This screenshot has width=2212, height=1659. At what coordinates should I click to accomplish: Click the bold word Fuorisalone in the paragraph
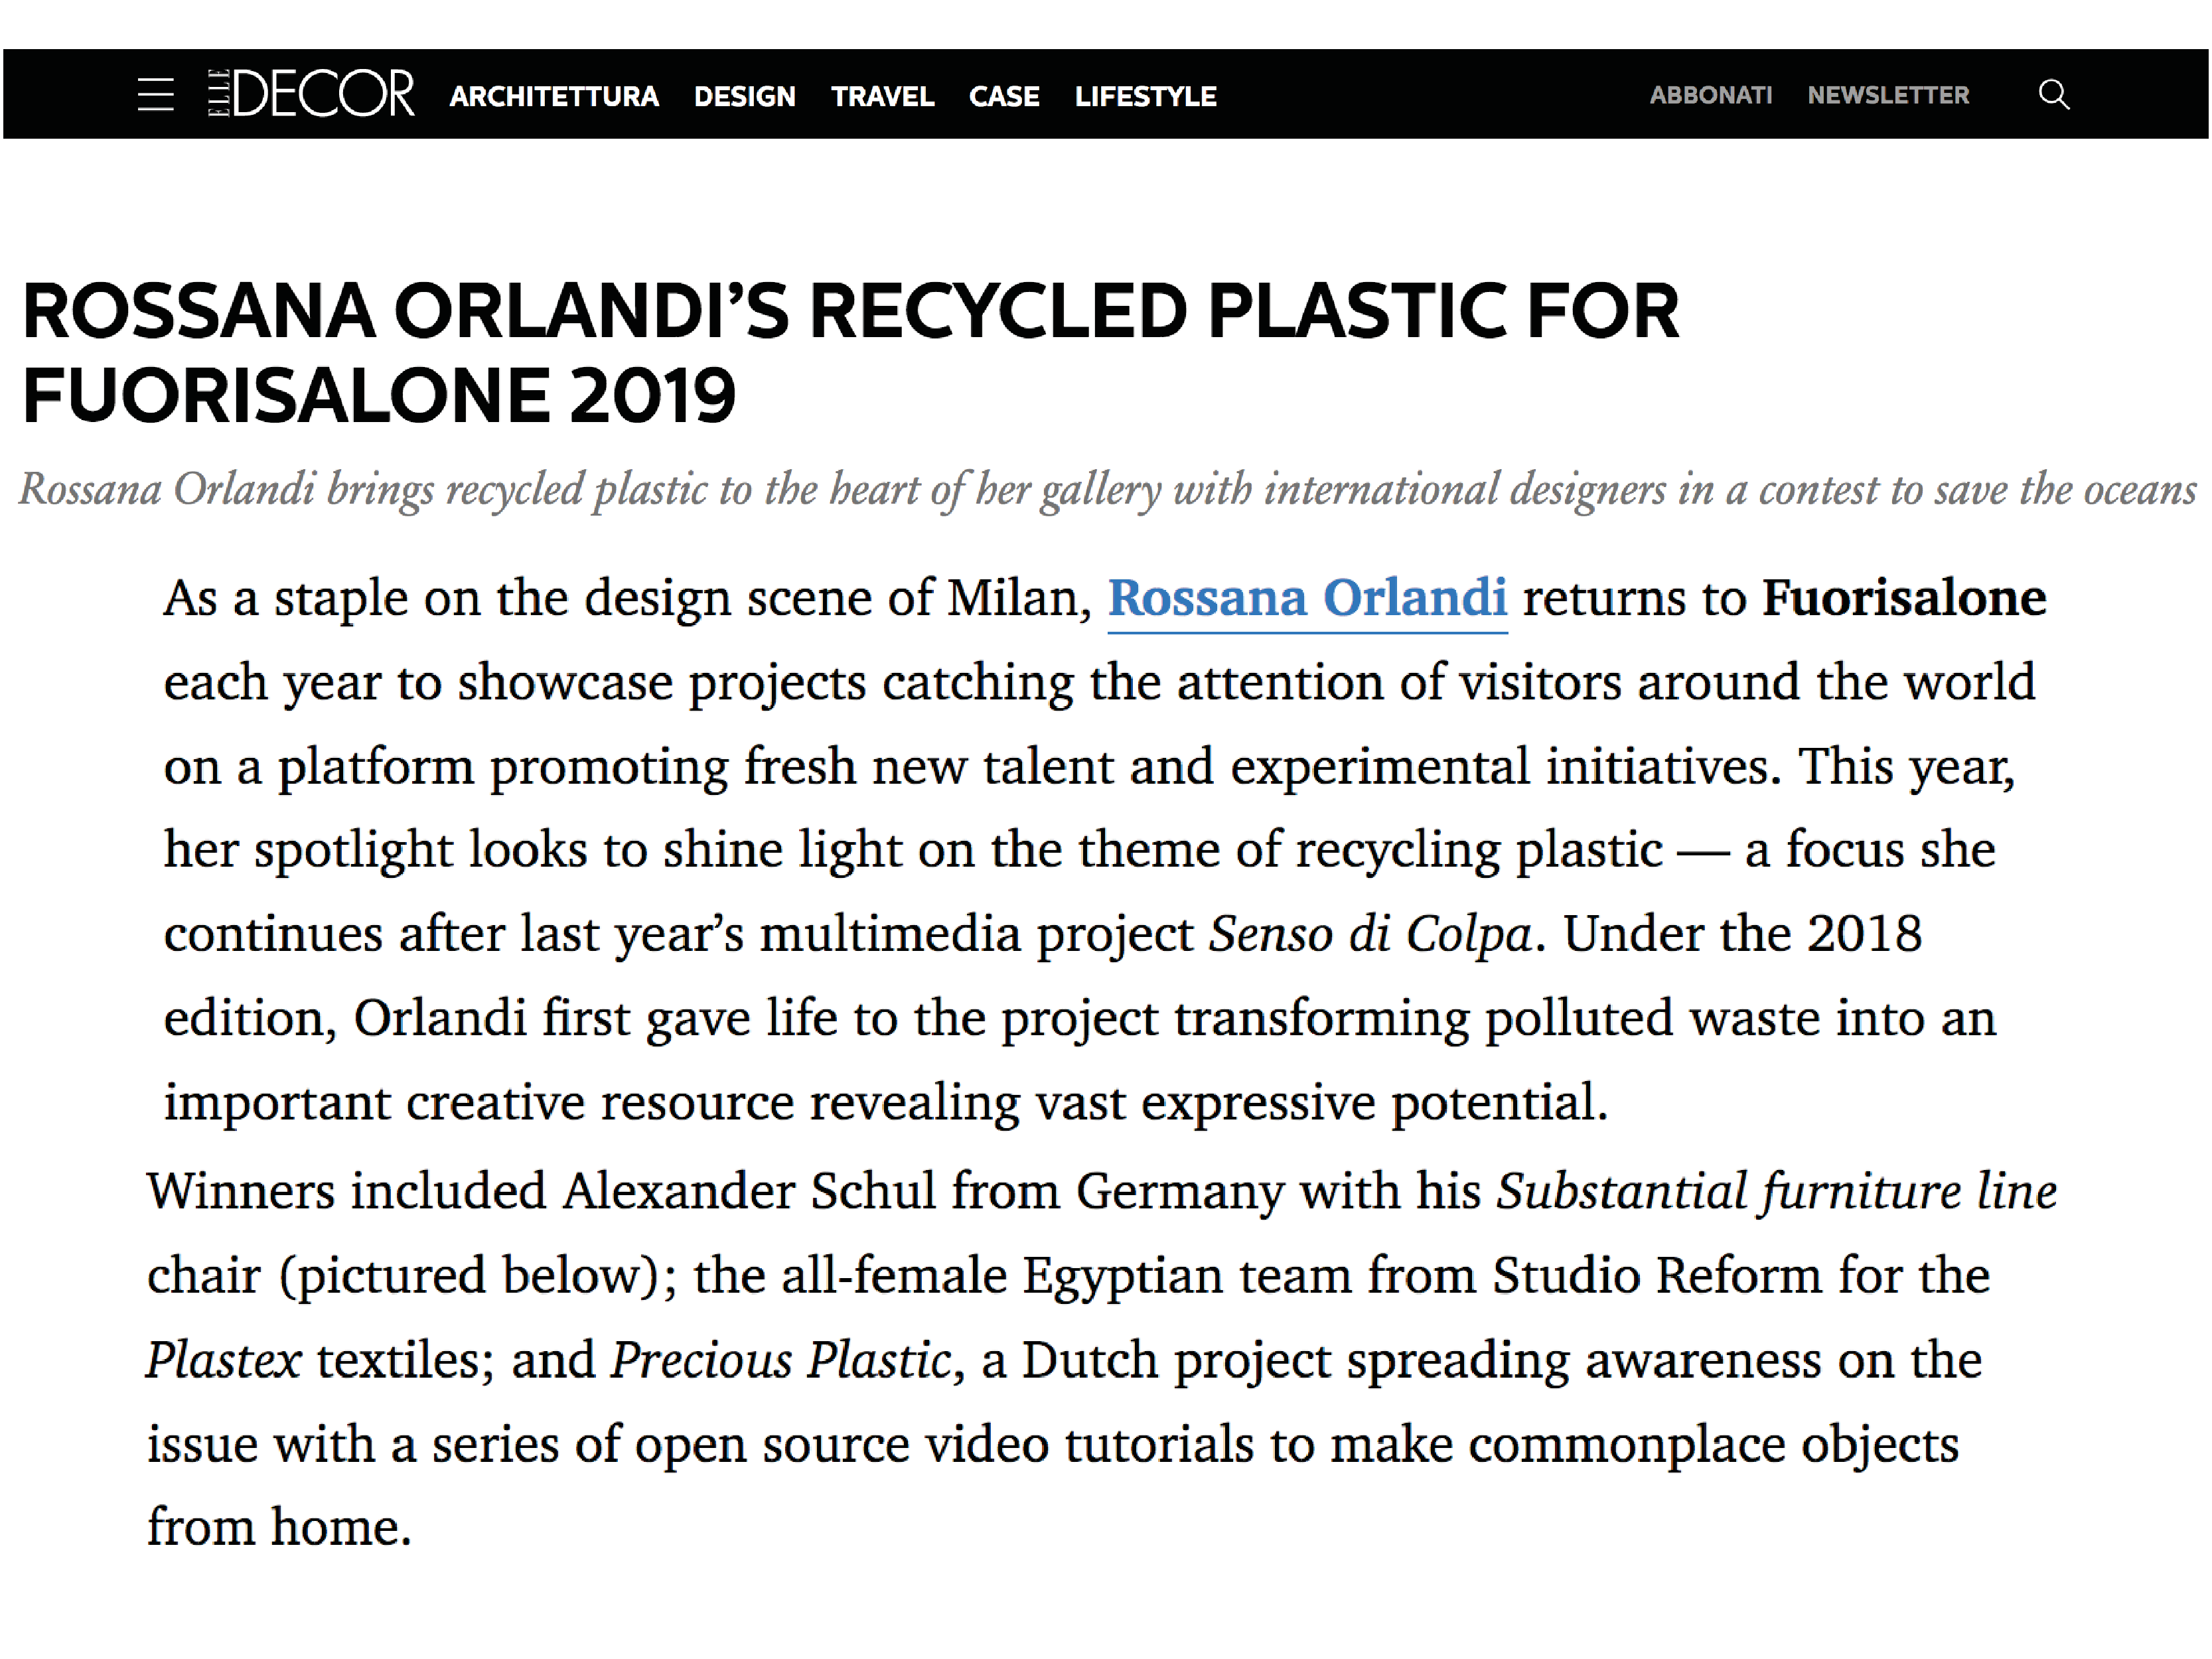tap(1904, 599)
